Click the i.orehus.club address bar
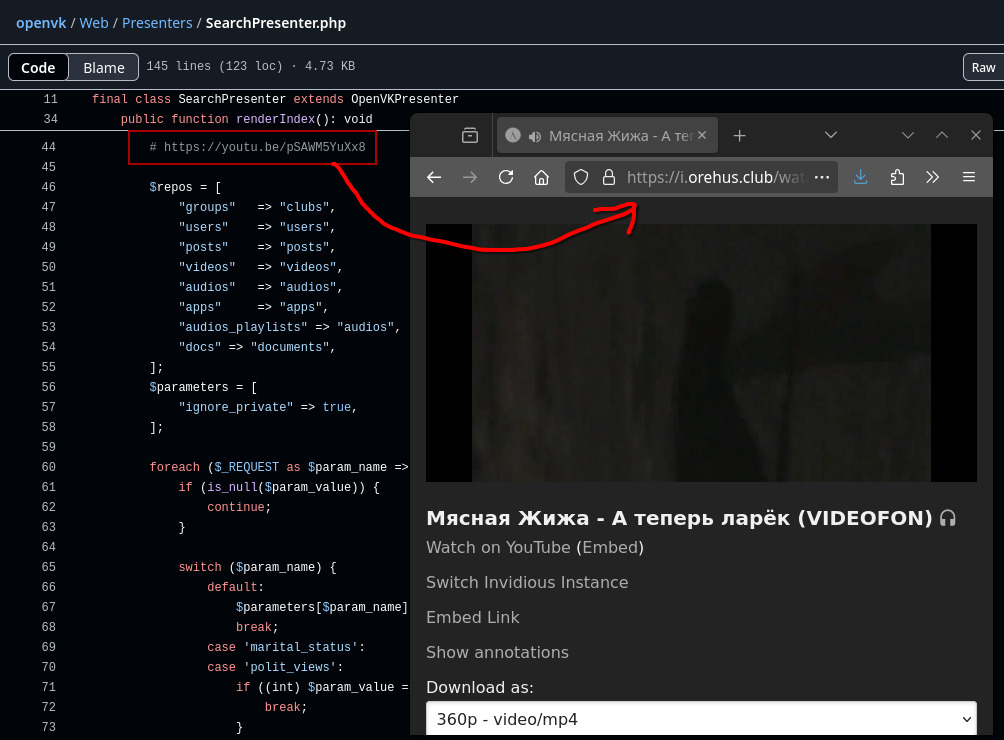 point(714,177)
